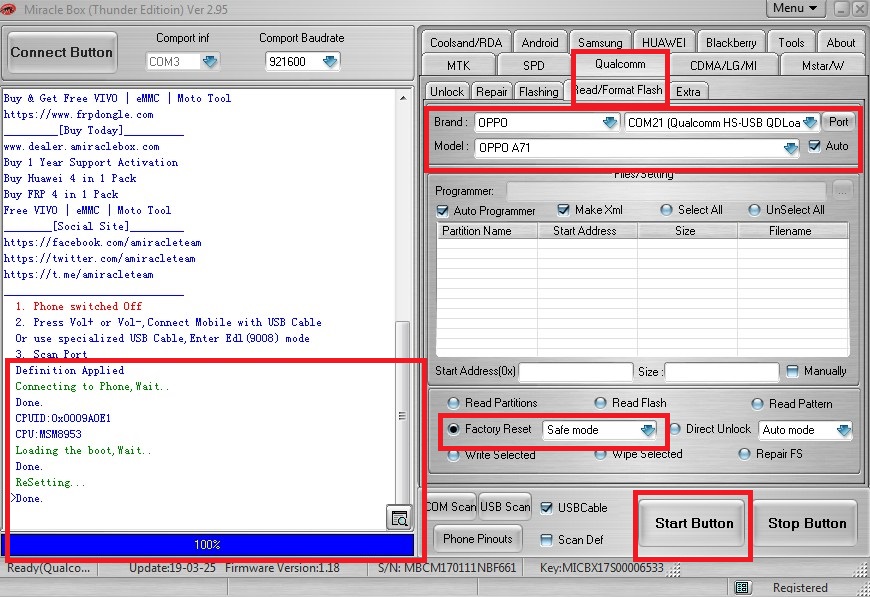The image size is (870, 597).
Task: Click the Start Address(0x) input field
Action: click(575, 372)
